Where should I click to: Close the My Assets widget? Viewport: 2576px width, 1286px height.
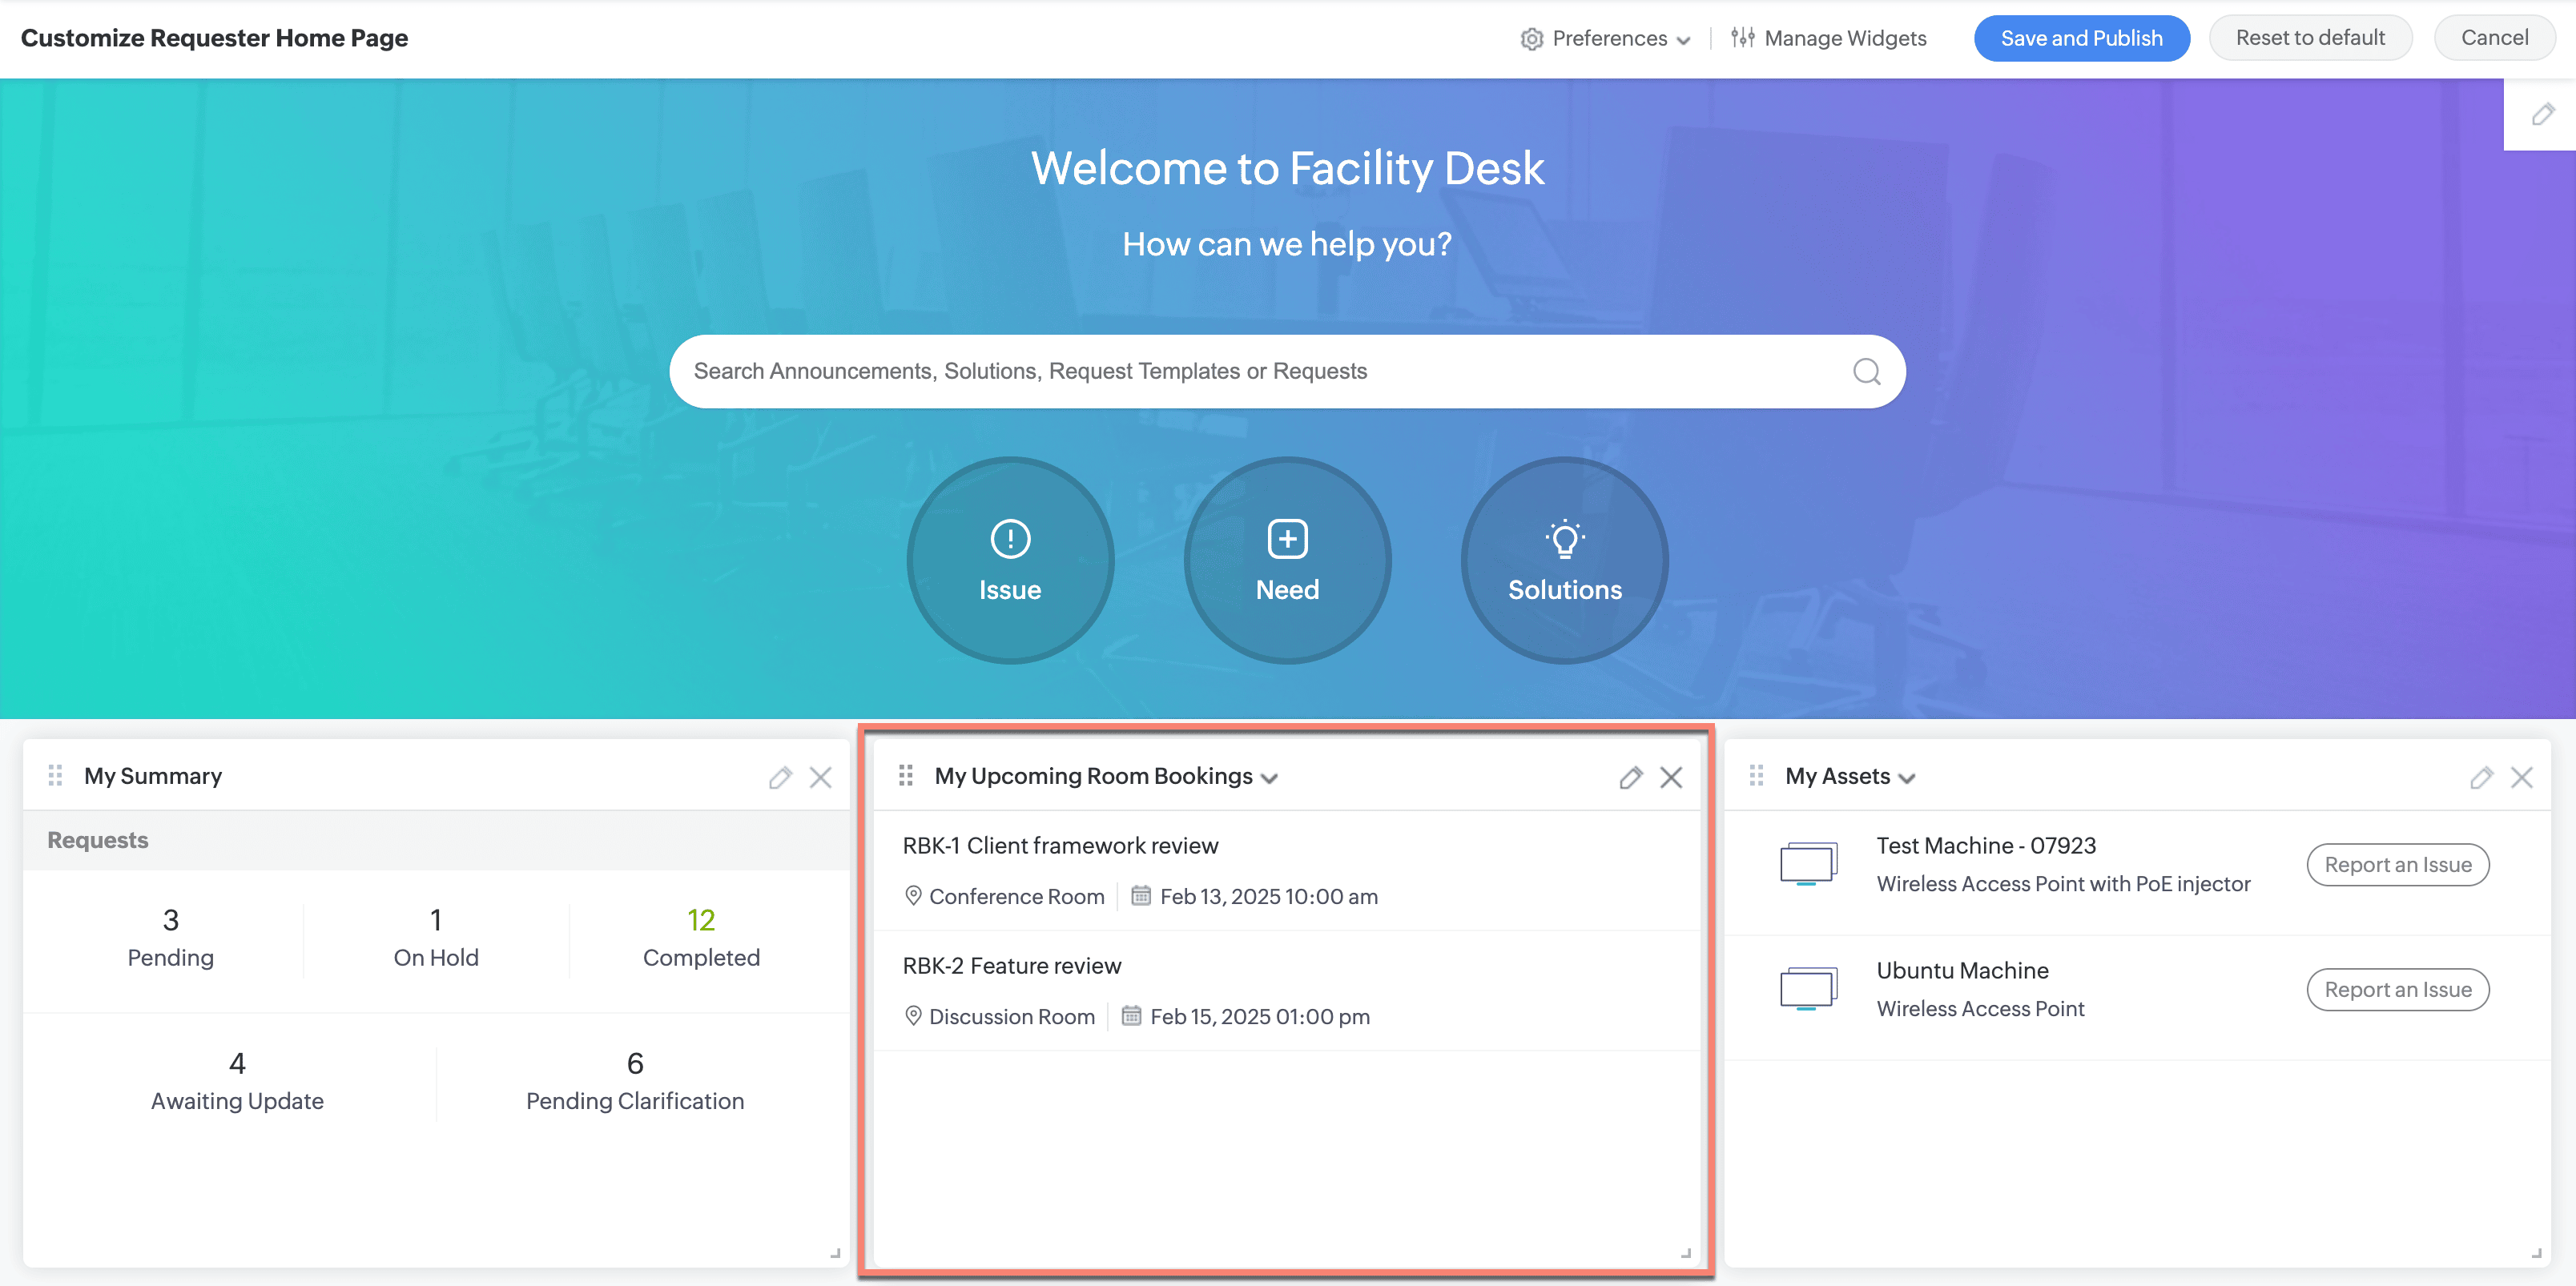click(x=2522, y=777)
